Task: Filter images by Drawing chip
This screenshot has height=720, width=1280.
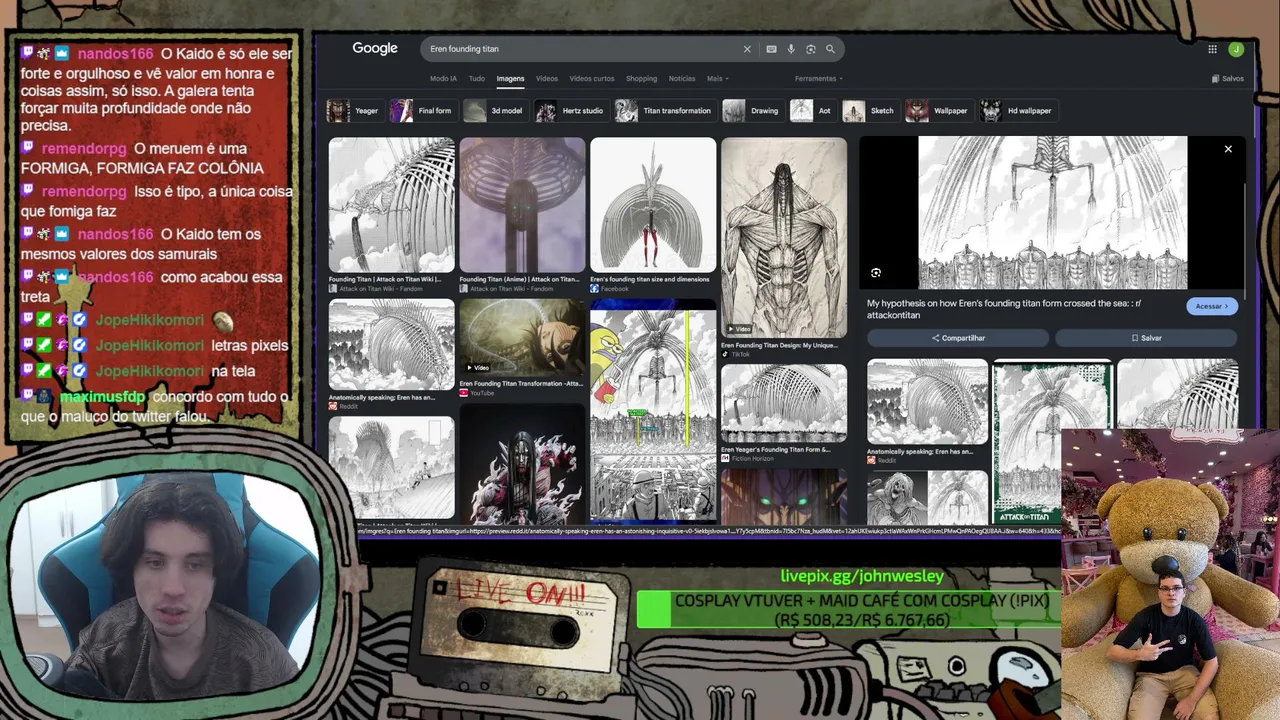Action: click(x=751, y=111)
